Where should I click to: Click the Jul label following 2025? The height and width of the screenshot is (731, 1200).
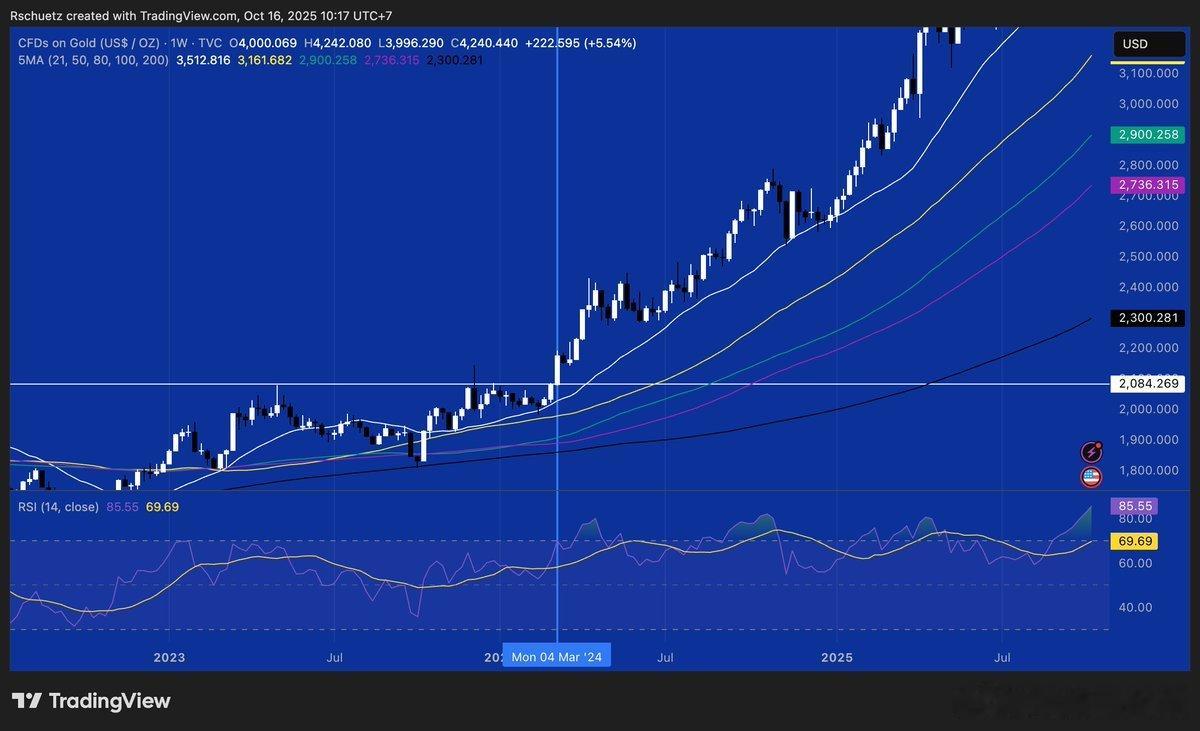1001,658
